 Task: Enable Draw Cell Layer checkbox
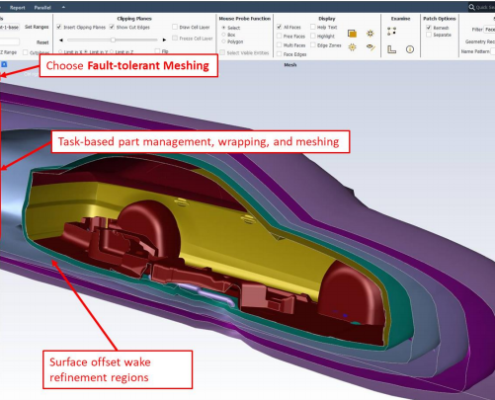pyautogui.click(x=175, y=27)
